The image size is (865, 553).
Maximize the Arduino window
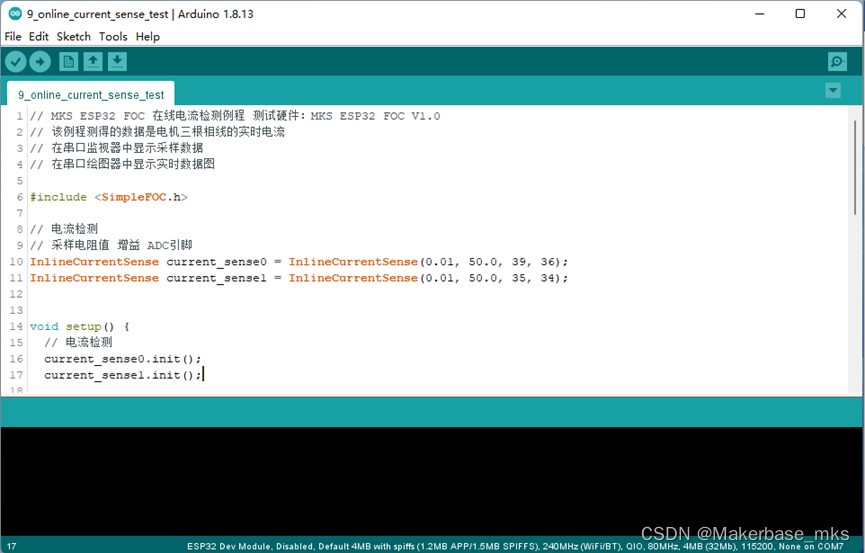tap(800, 14)
